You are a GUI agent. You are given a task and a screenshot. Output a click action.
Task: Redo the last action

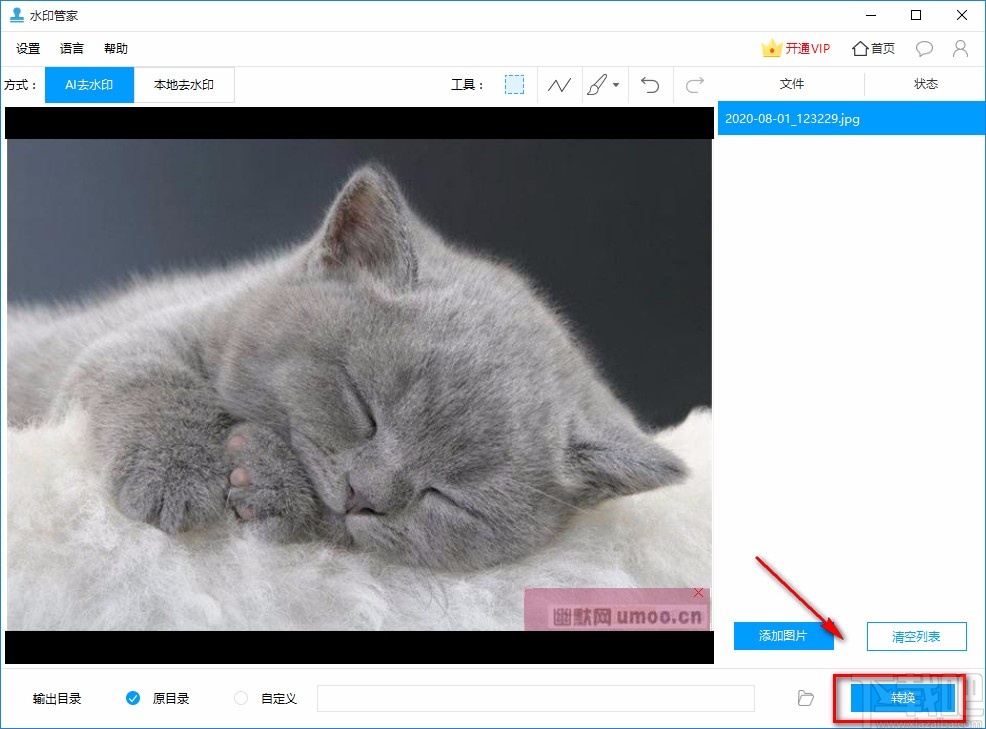click(x=695, y=84)
